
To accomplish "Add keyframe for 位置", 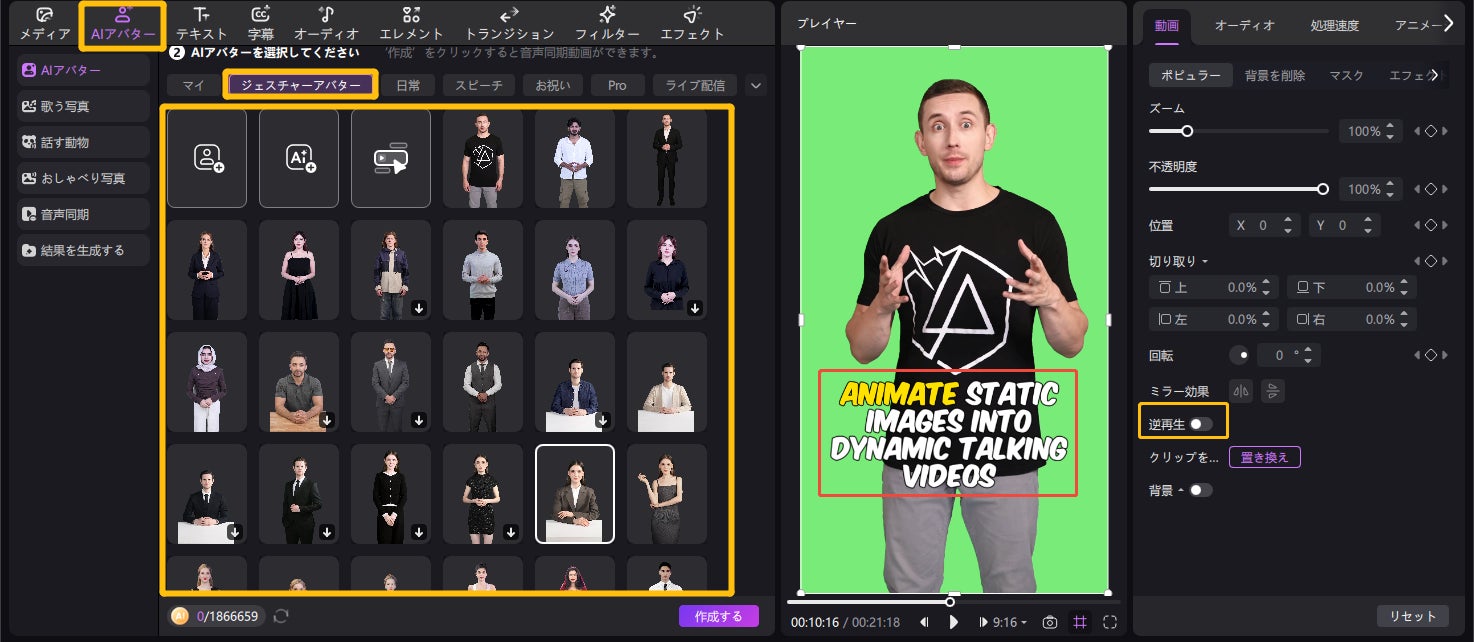I will click(x=1430, y=225).
